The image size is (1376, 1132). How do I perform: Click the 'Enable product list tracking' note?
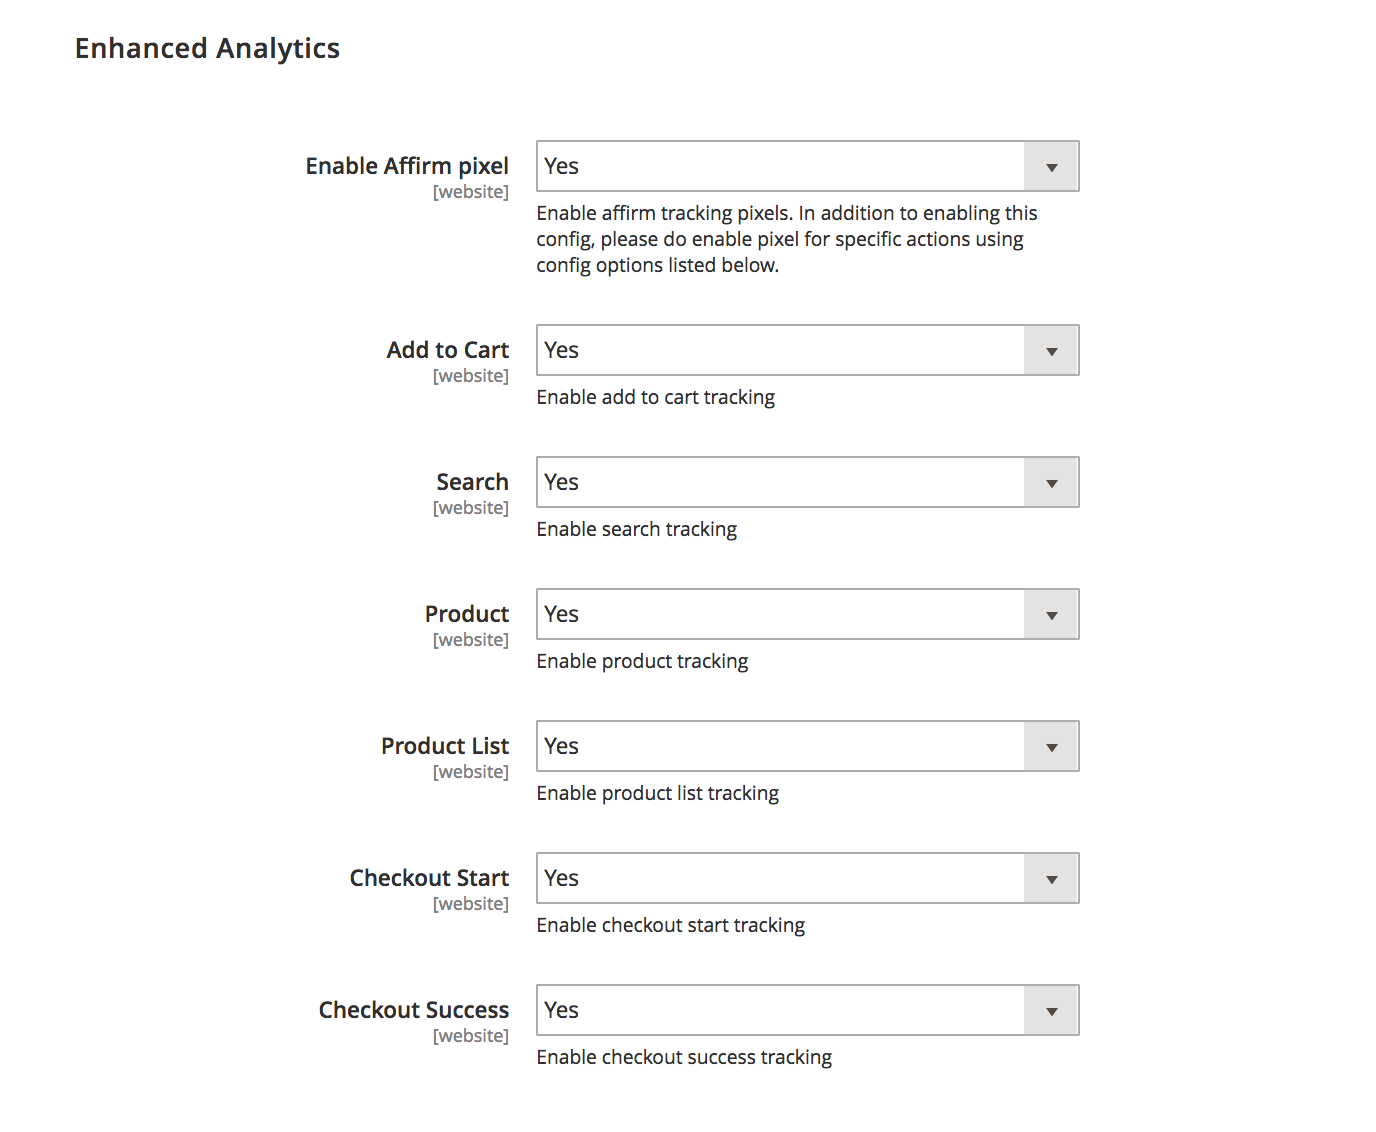(x=658, y=793)
